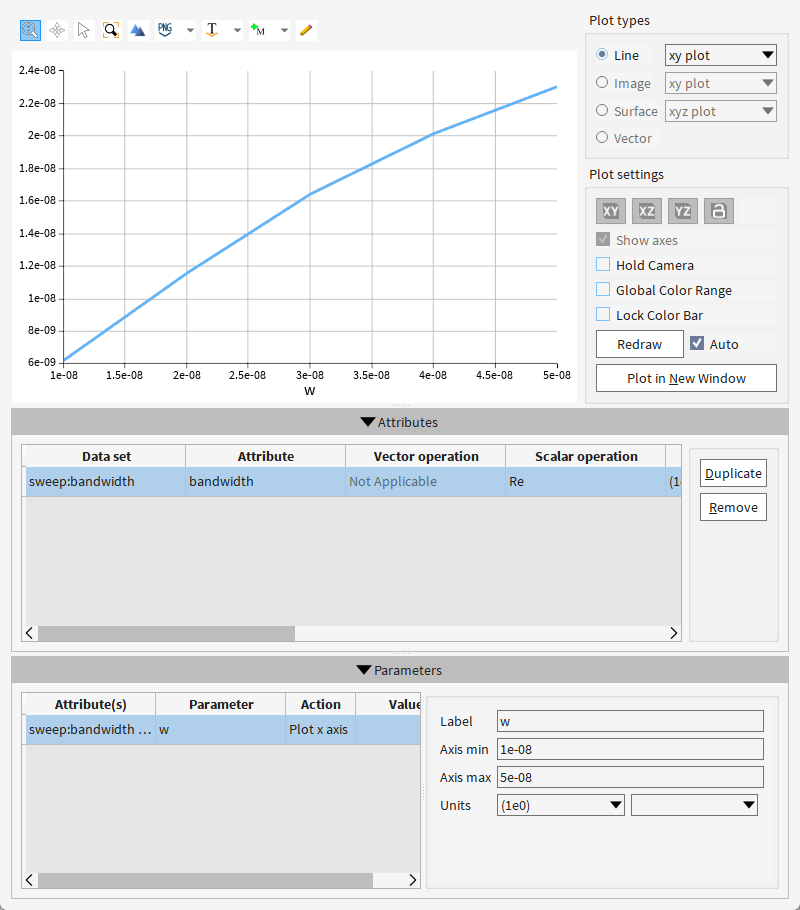Select the arrow pointer tool

click(x=84, y=30)
